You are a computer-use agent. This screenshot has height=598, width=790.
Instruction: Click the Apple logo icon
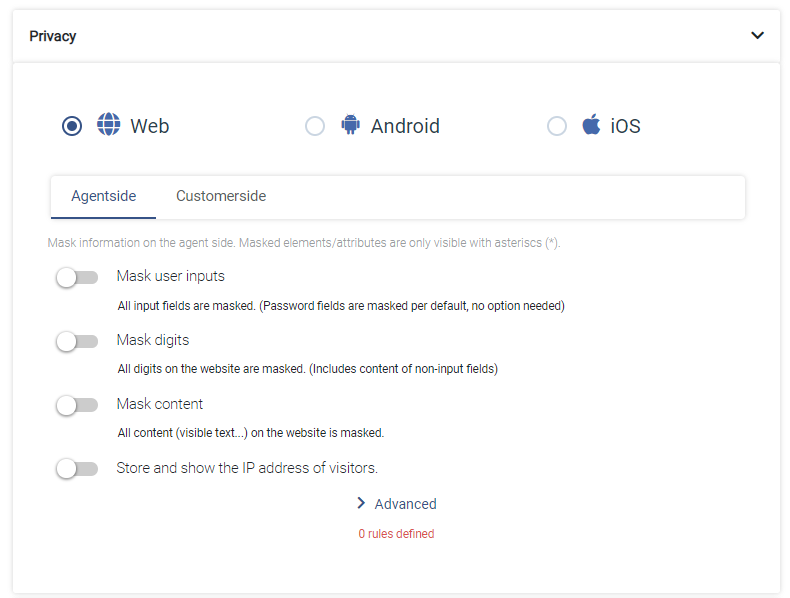[591, 124]
